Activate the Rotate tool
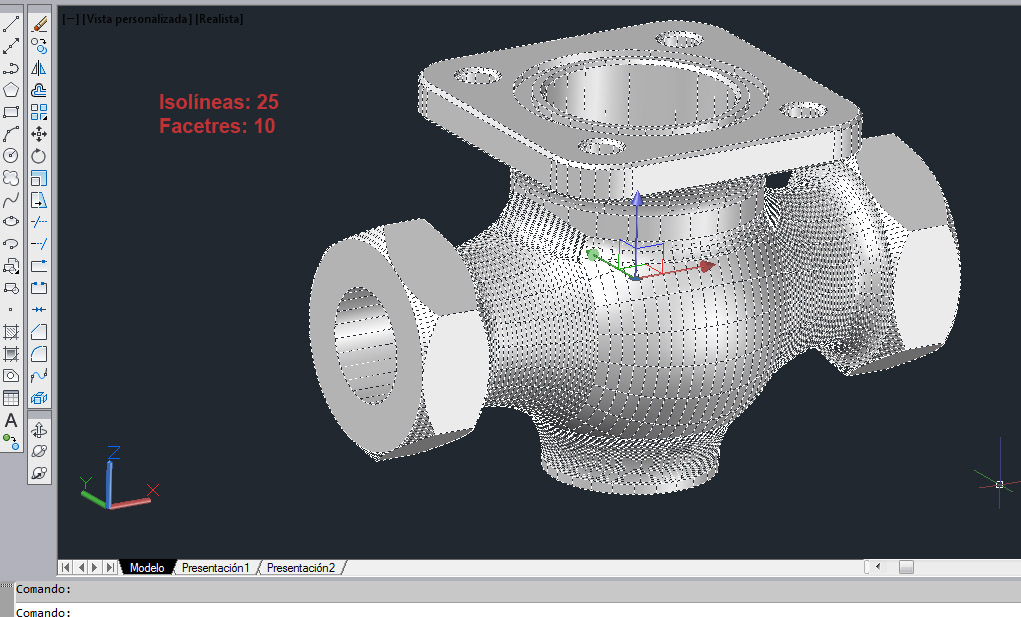Viewport: 1021px width, 617px height. (x=39, y=156)
